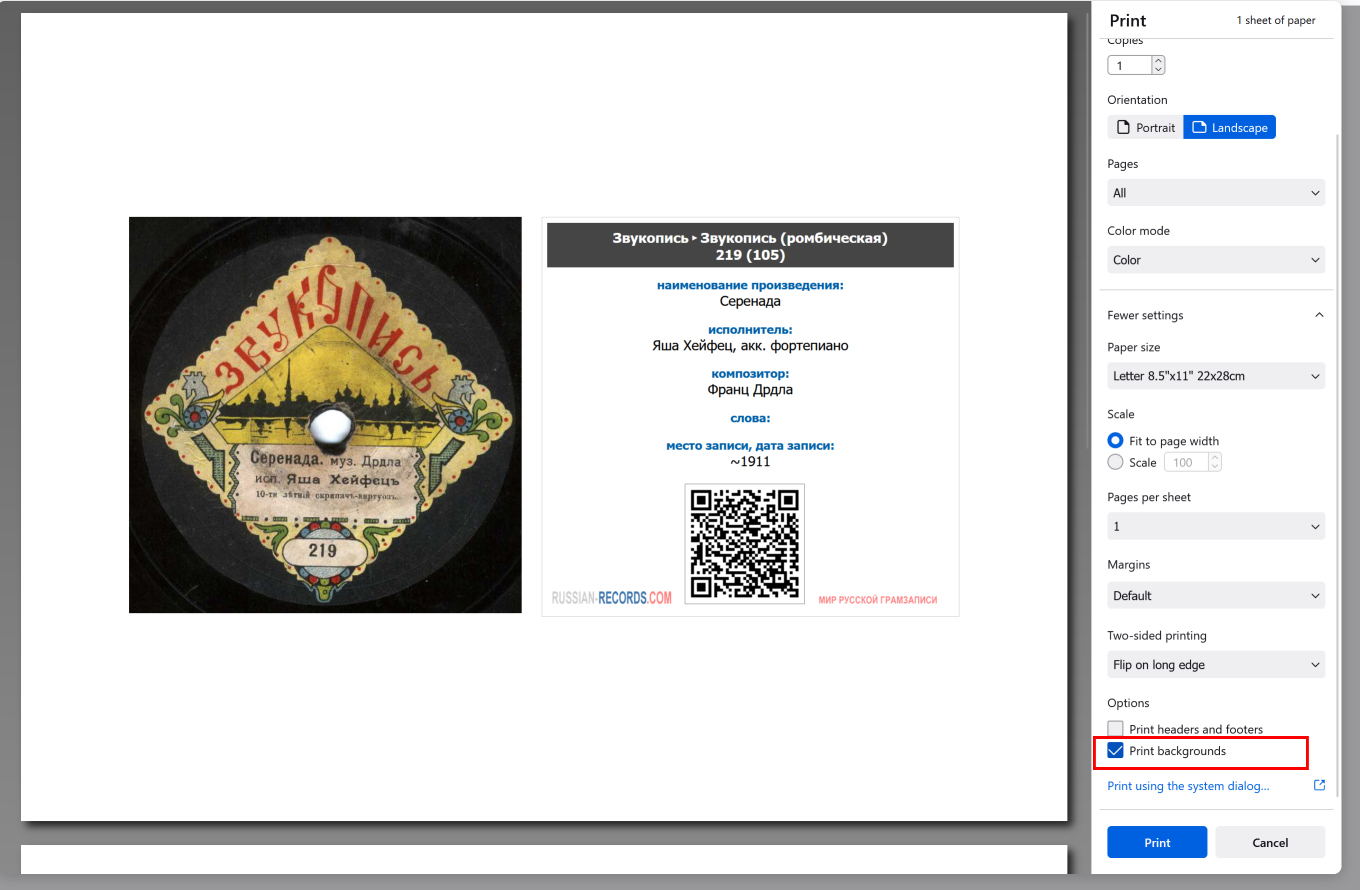Viewport: 1360px width, 890px height.
Task: Enable Print headers and footers
Action: (x=1116, y=729)
